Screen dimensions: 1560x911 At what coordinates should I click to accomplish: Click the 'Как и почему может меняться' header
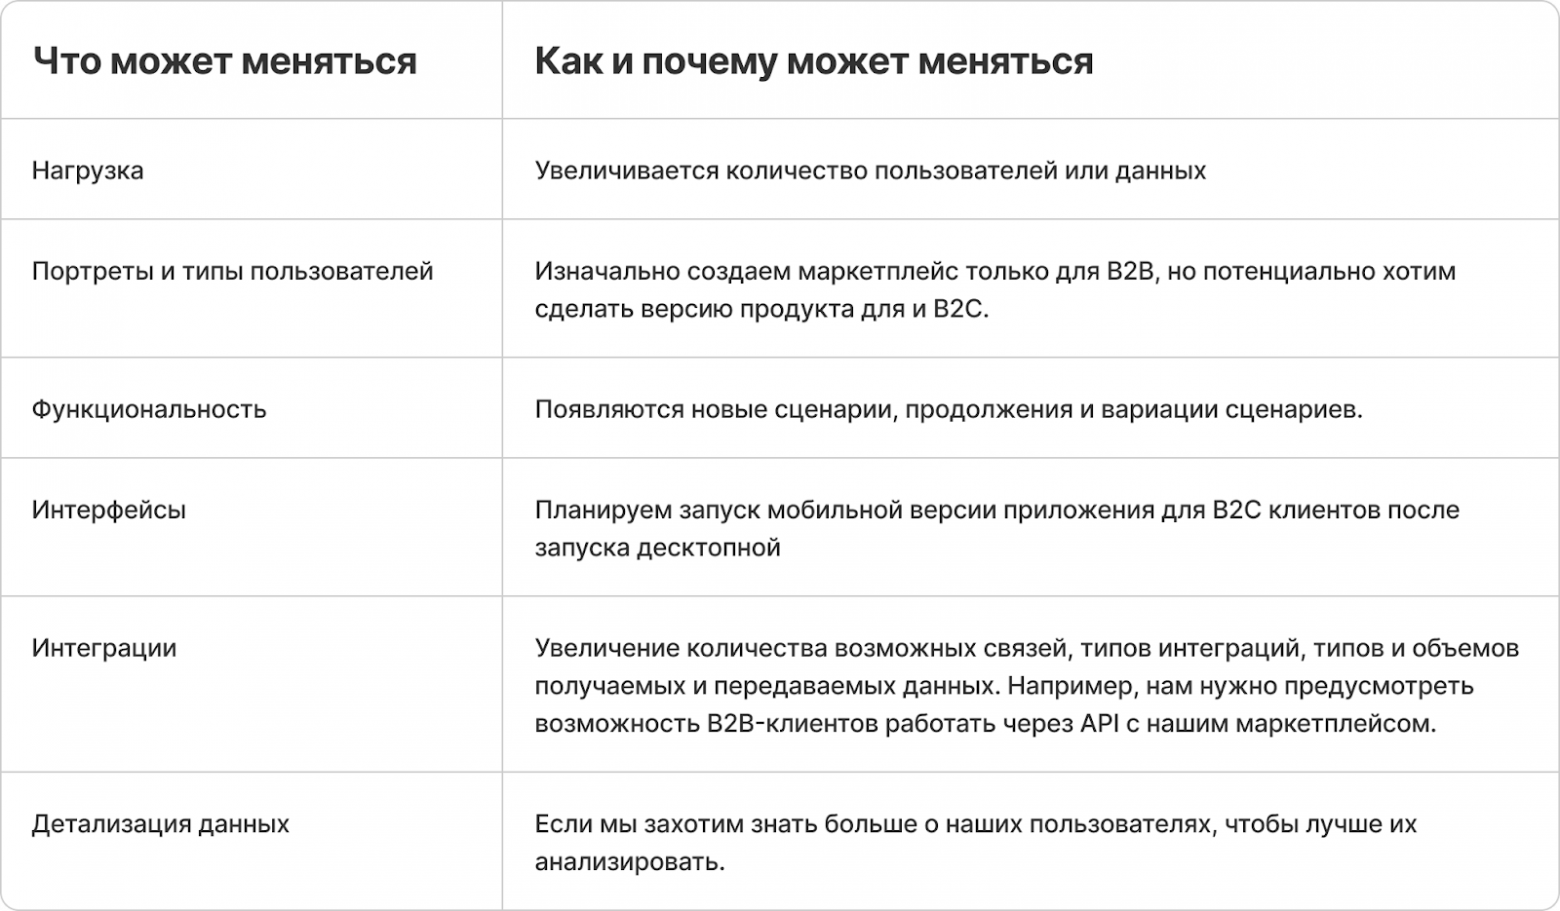(x=813, y=62)
